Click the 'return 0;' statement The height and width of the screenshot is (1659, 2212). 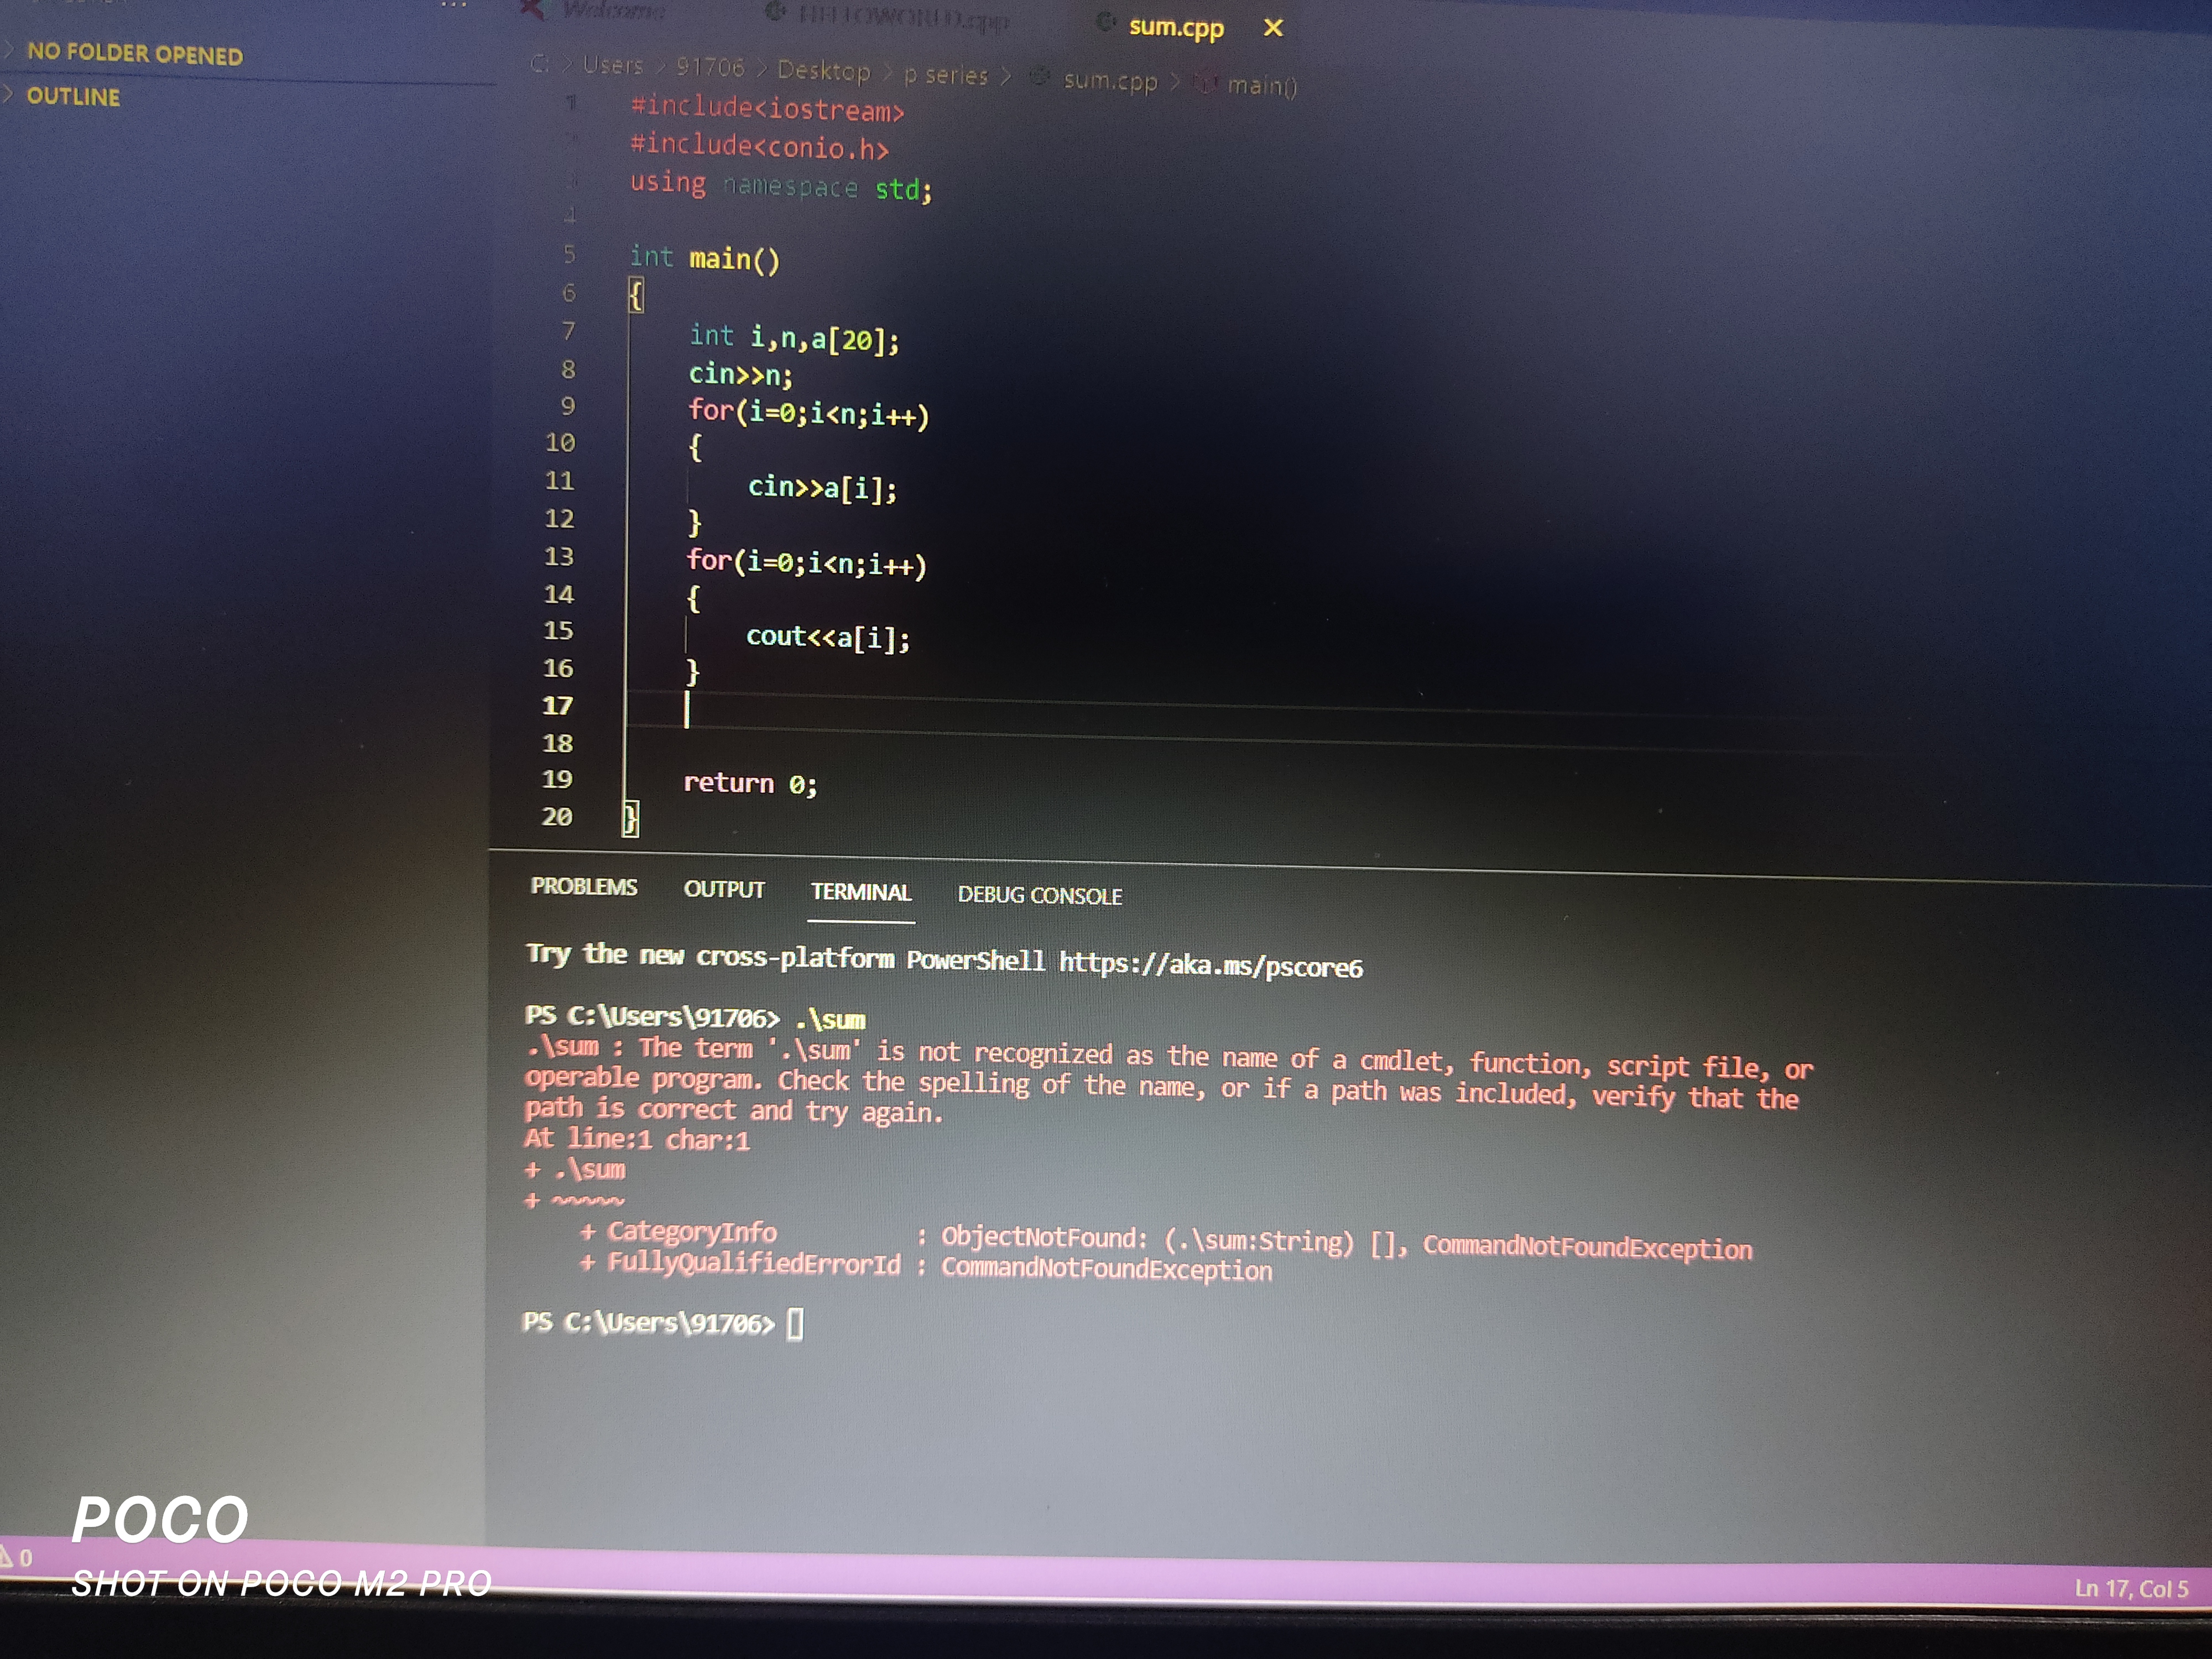tap(751, 783)
